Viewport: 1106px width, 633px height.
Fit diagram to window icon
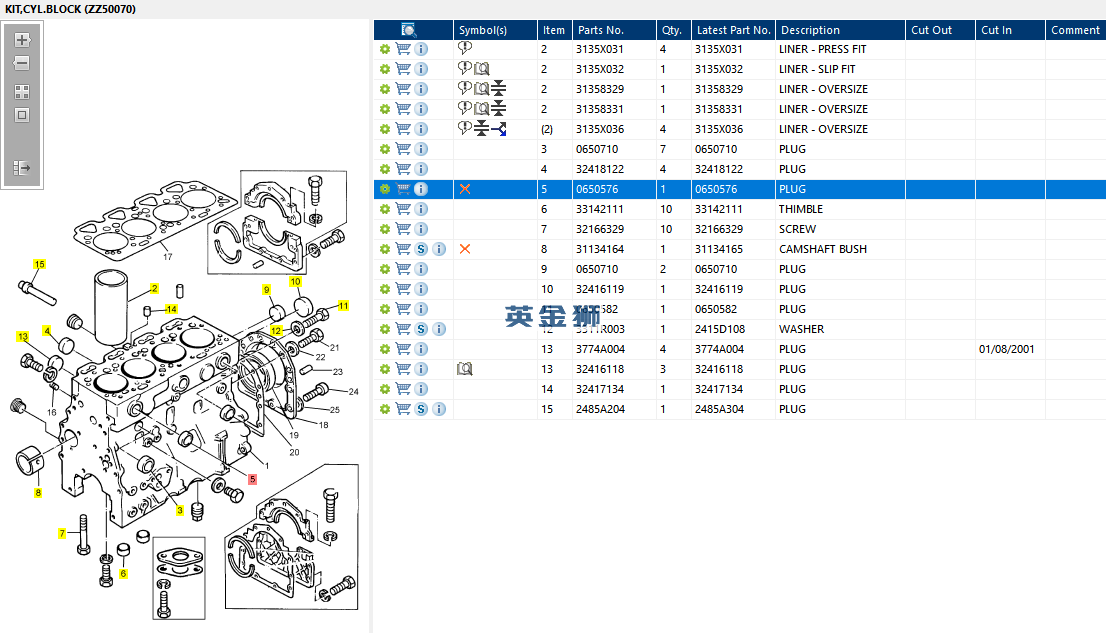(22, 115)
